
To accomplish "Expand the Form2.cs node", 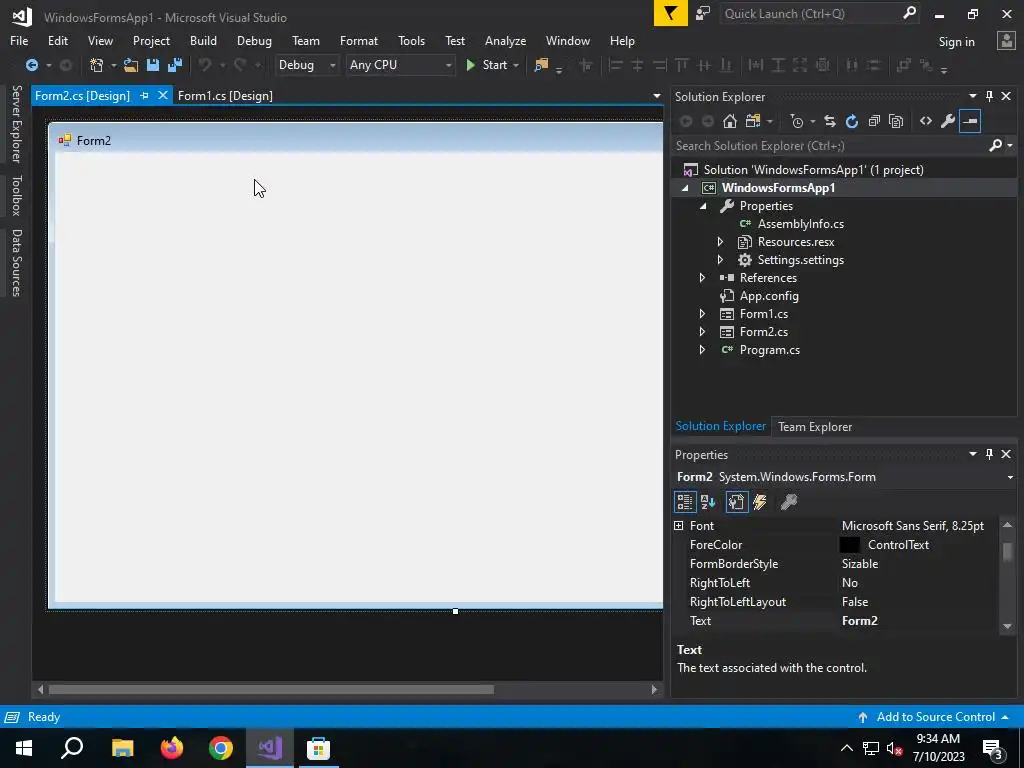I will coord(702,332).
